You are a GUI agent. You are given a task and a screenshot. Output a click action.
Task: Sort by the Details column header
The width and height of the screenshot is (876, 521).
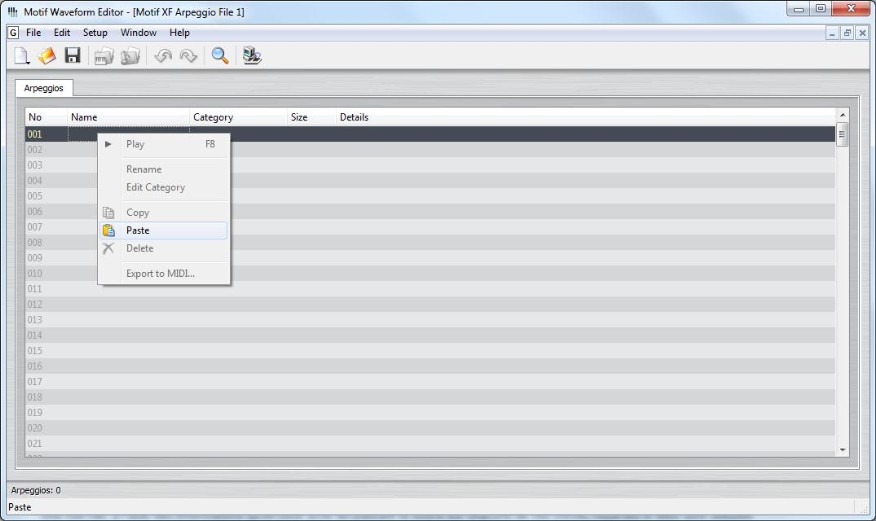(x=585, y=117)
